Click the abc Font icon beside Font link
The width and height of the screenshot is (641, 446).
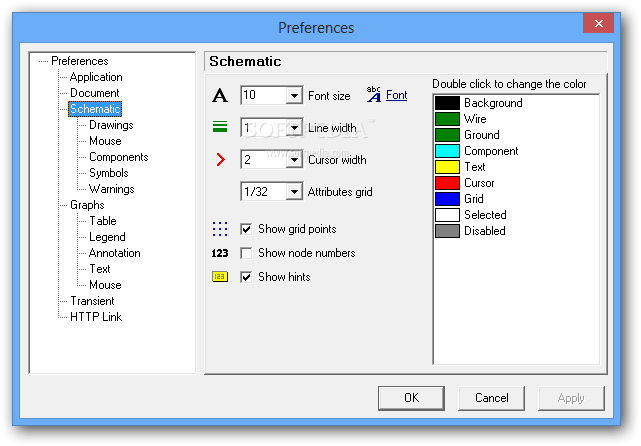click(374, 94)
